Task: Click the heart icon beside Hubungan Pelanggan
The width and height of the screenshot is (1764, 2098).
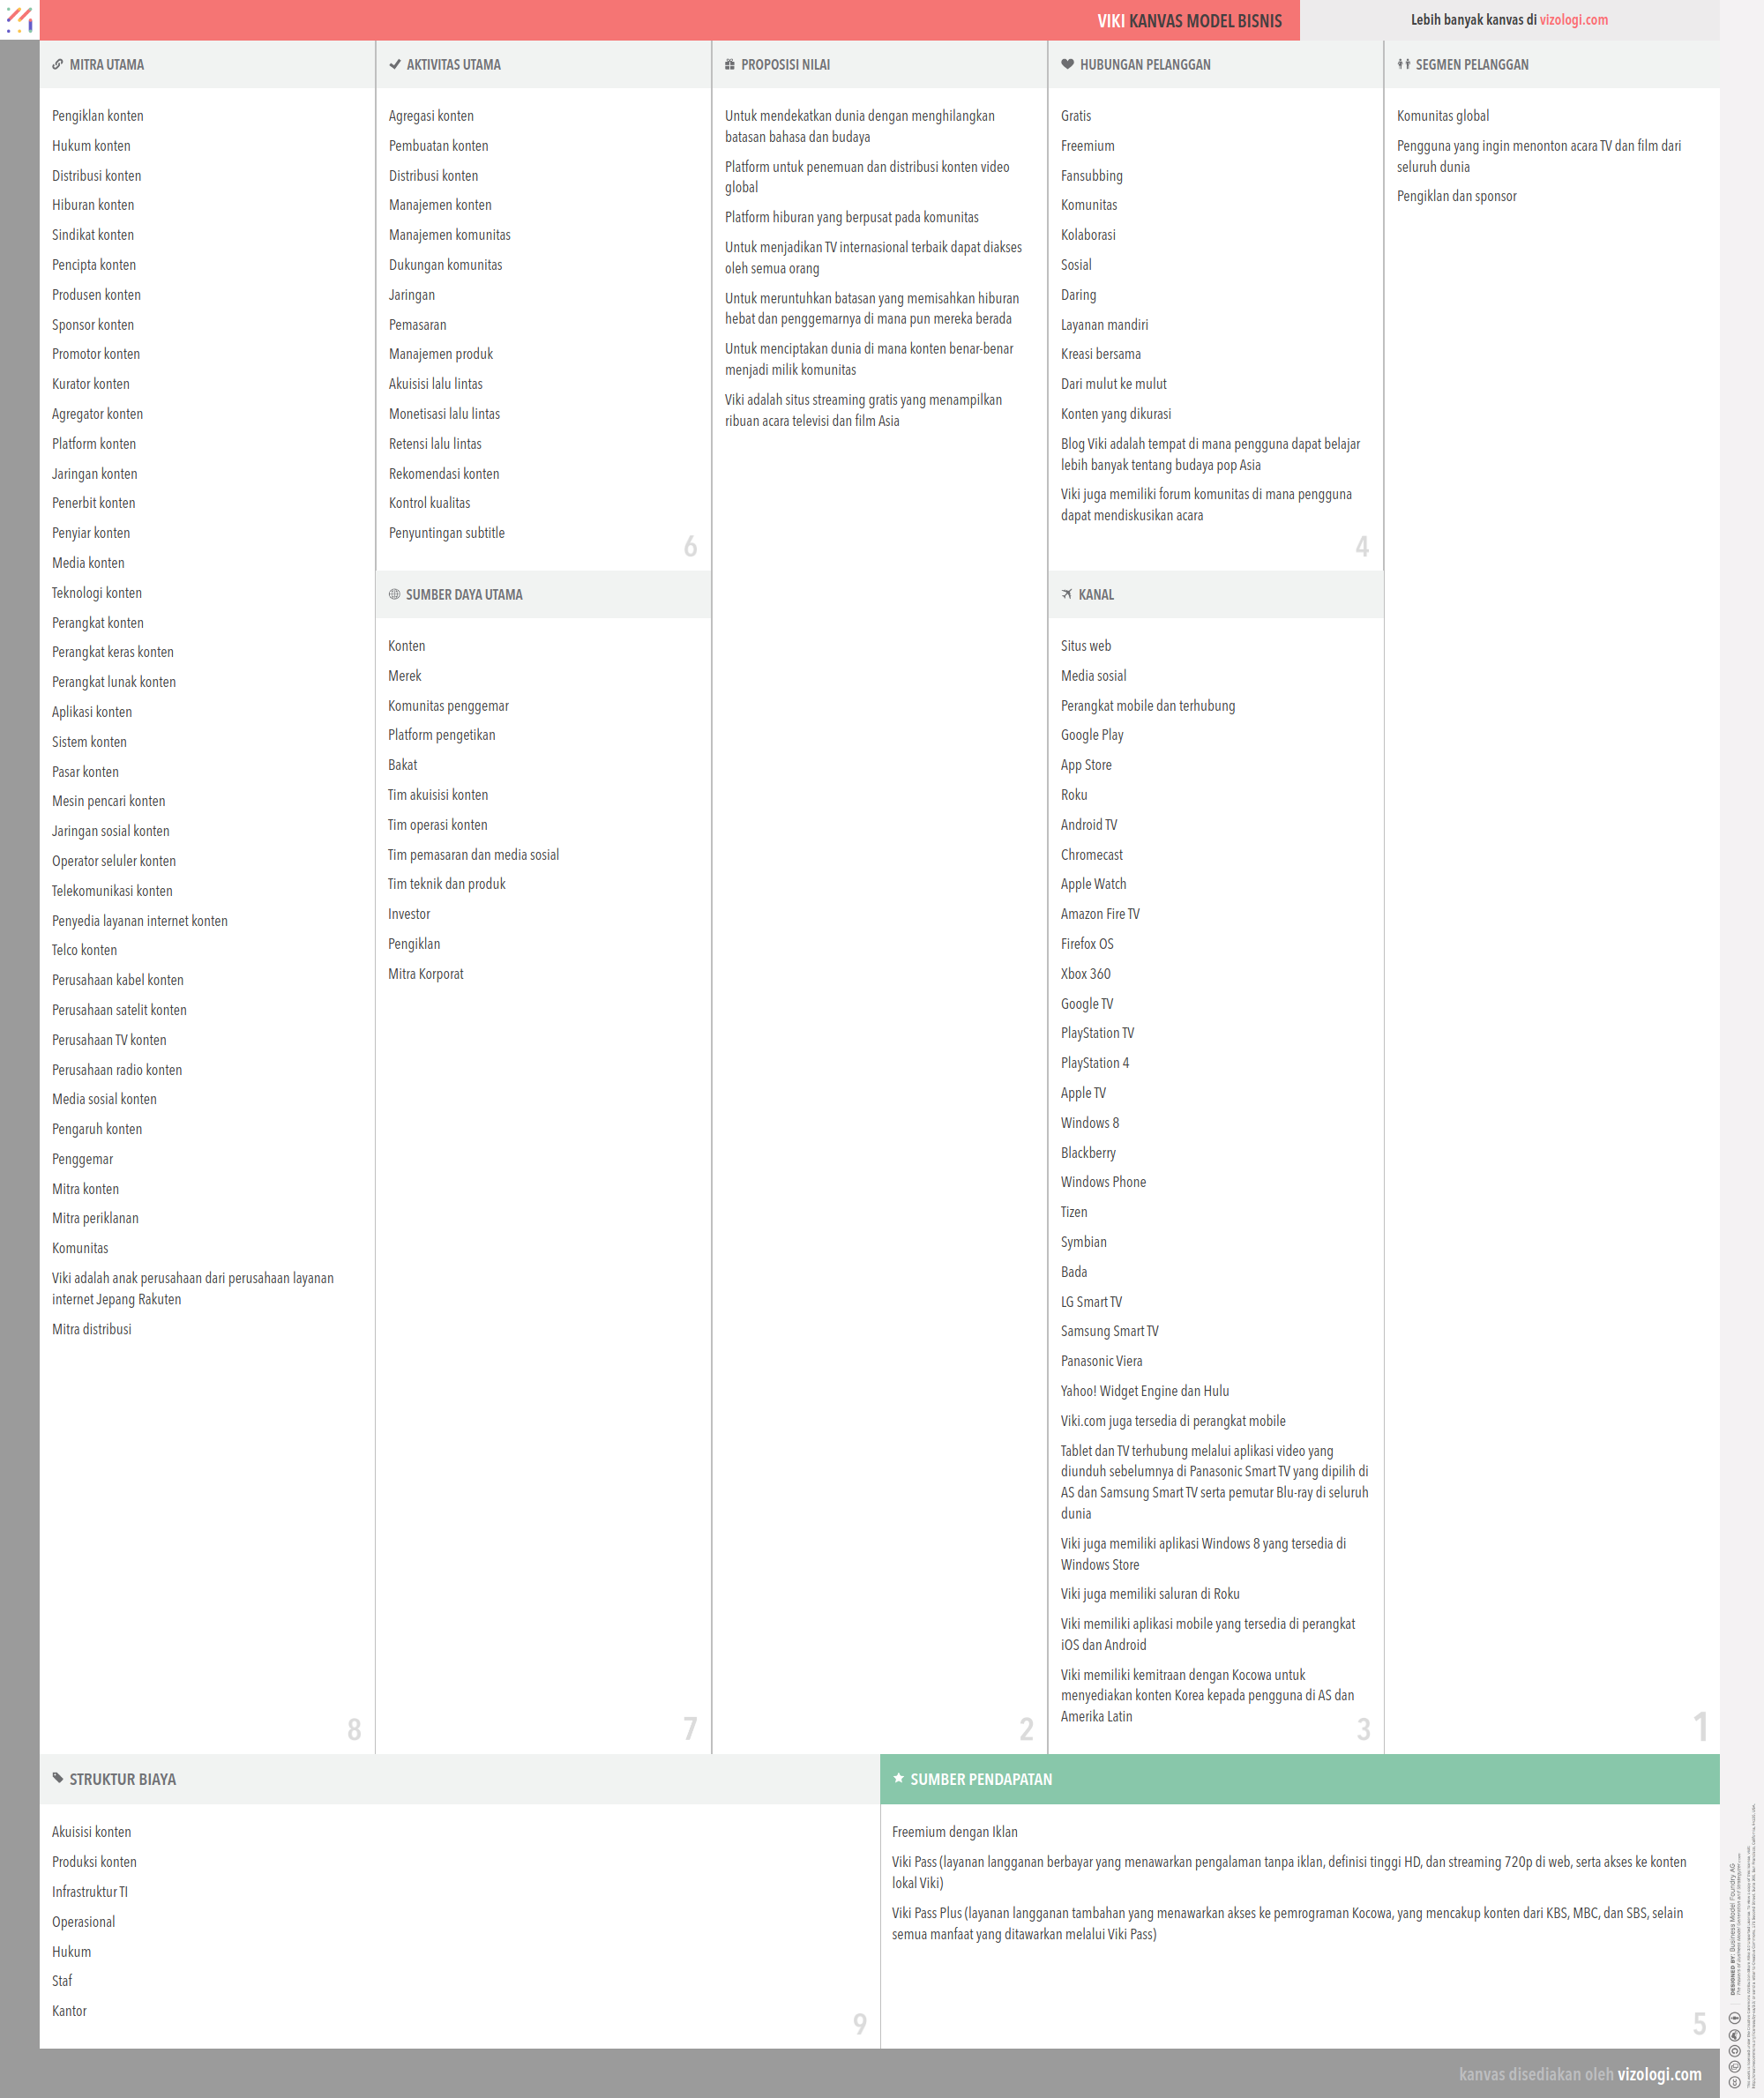Action: pyautogui.click(x=1067, y=64)
